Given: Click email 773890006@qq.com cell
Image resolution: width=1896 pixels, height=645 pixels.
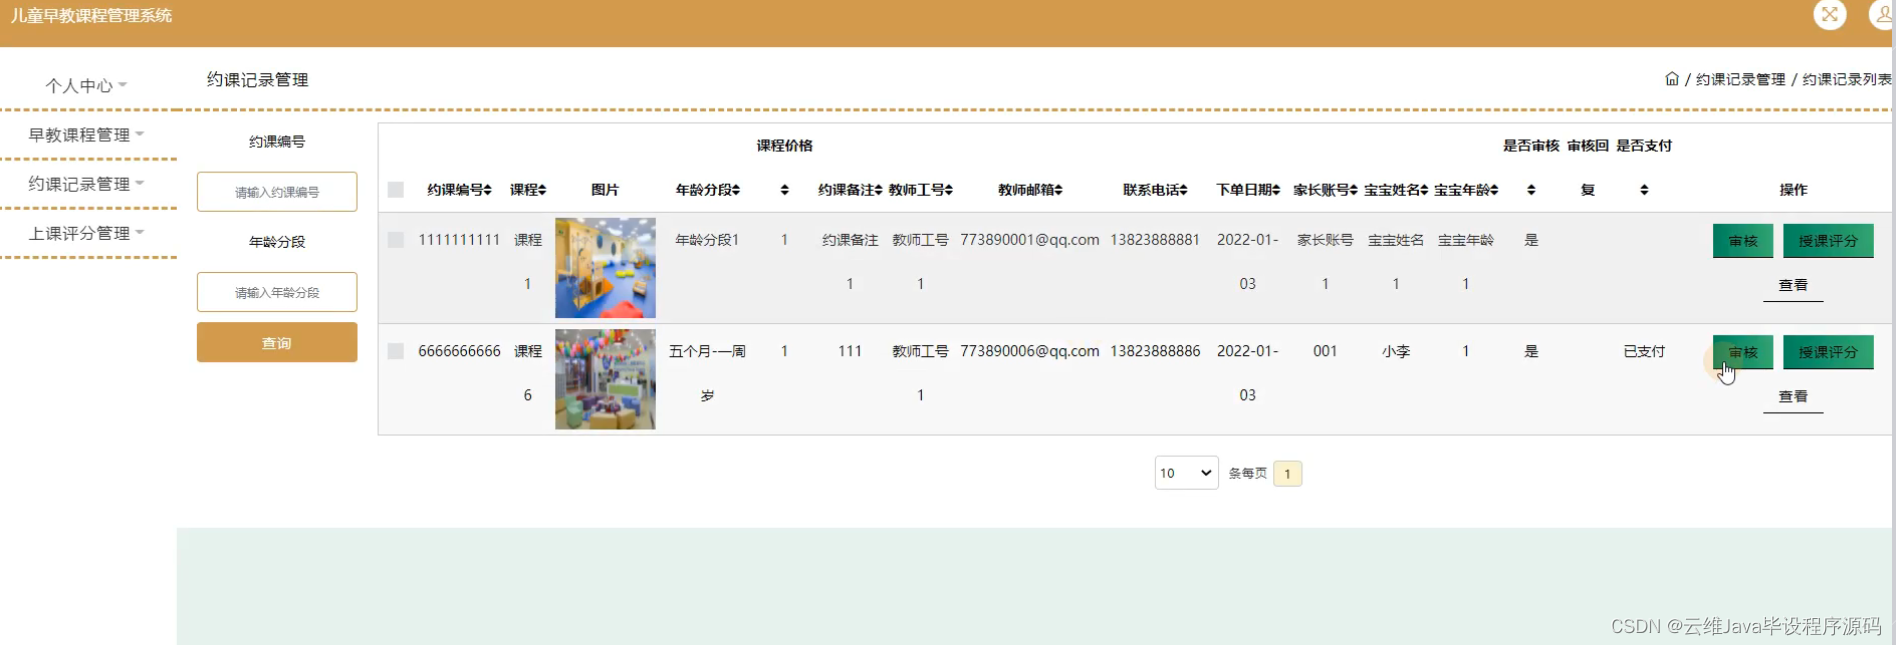Looking at the screenshot, I should point(1030,351).
